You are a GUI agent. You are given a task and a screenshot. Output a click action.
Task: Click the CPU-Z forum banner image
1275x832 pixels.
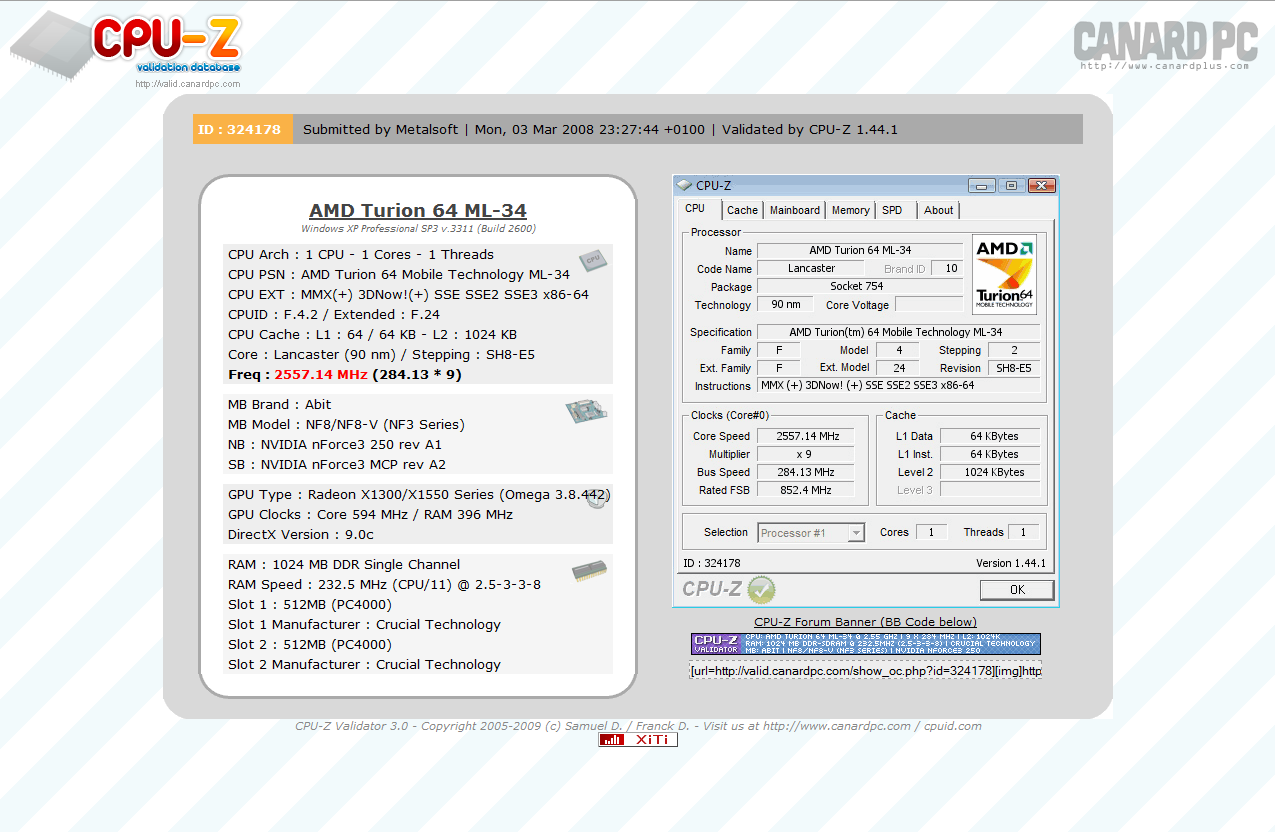tap(866, 644)
